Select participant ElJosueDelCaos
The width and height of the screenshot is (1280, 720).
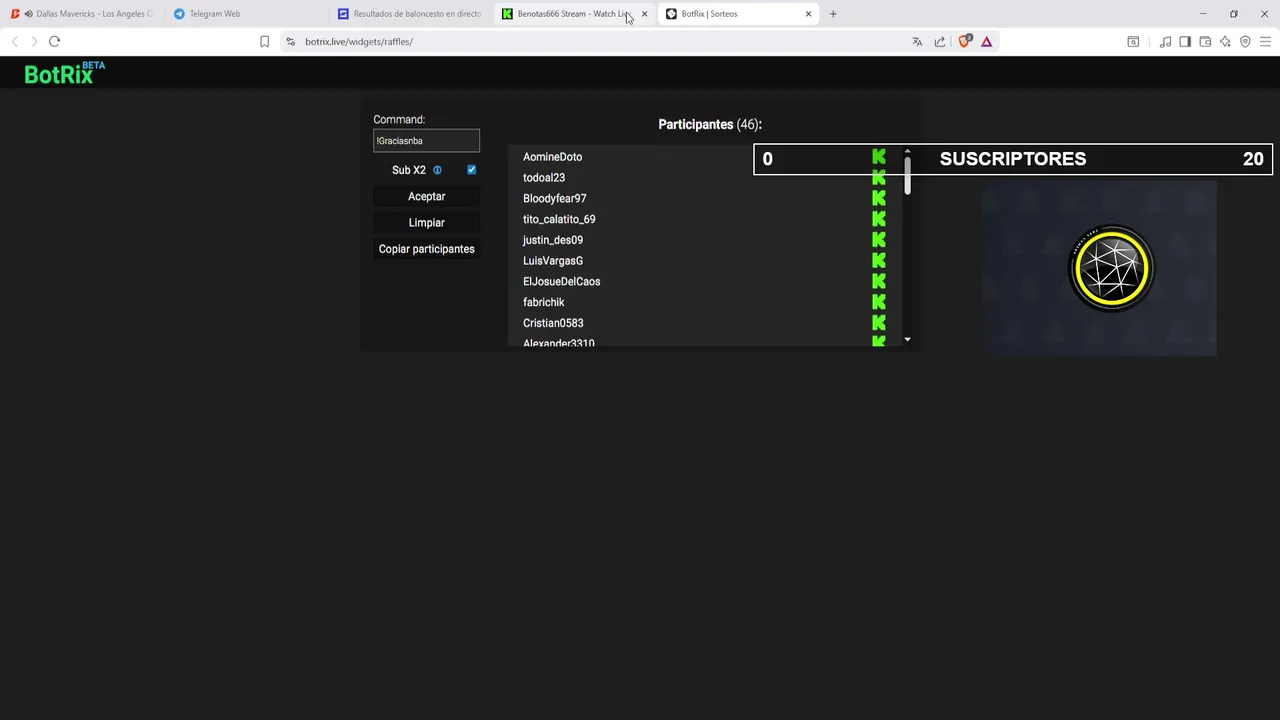(x=562, y=282)
